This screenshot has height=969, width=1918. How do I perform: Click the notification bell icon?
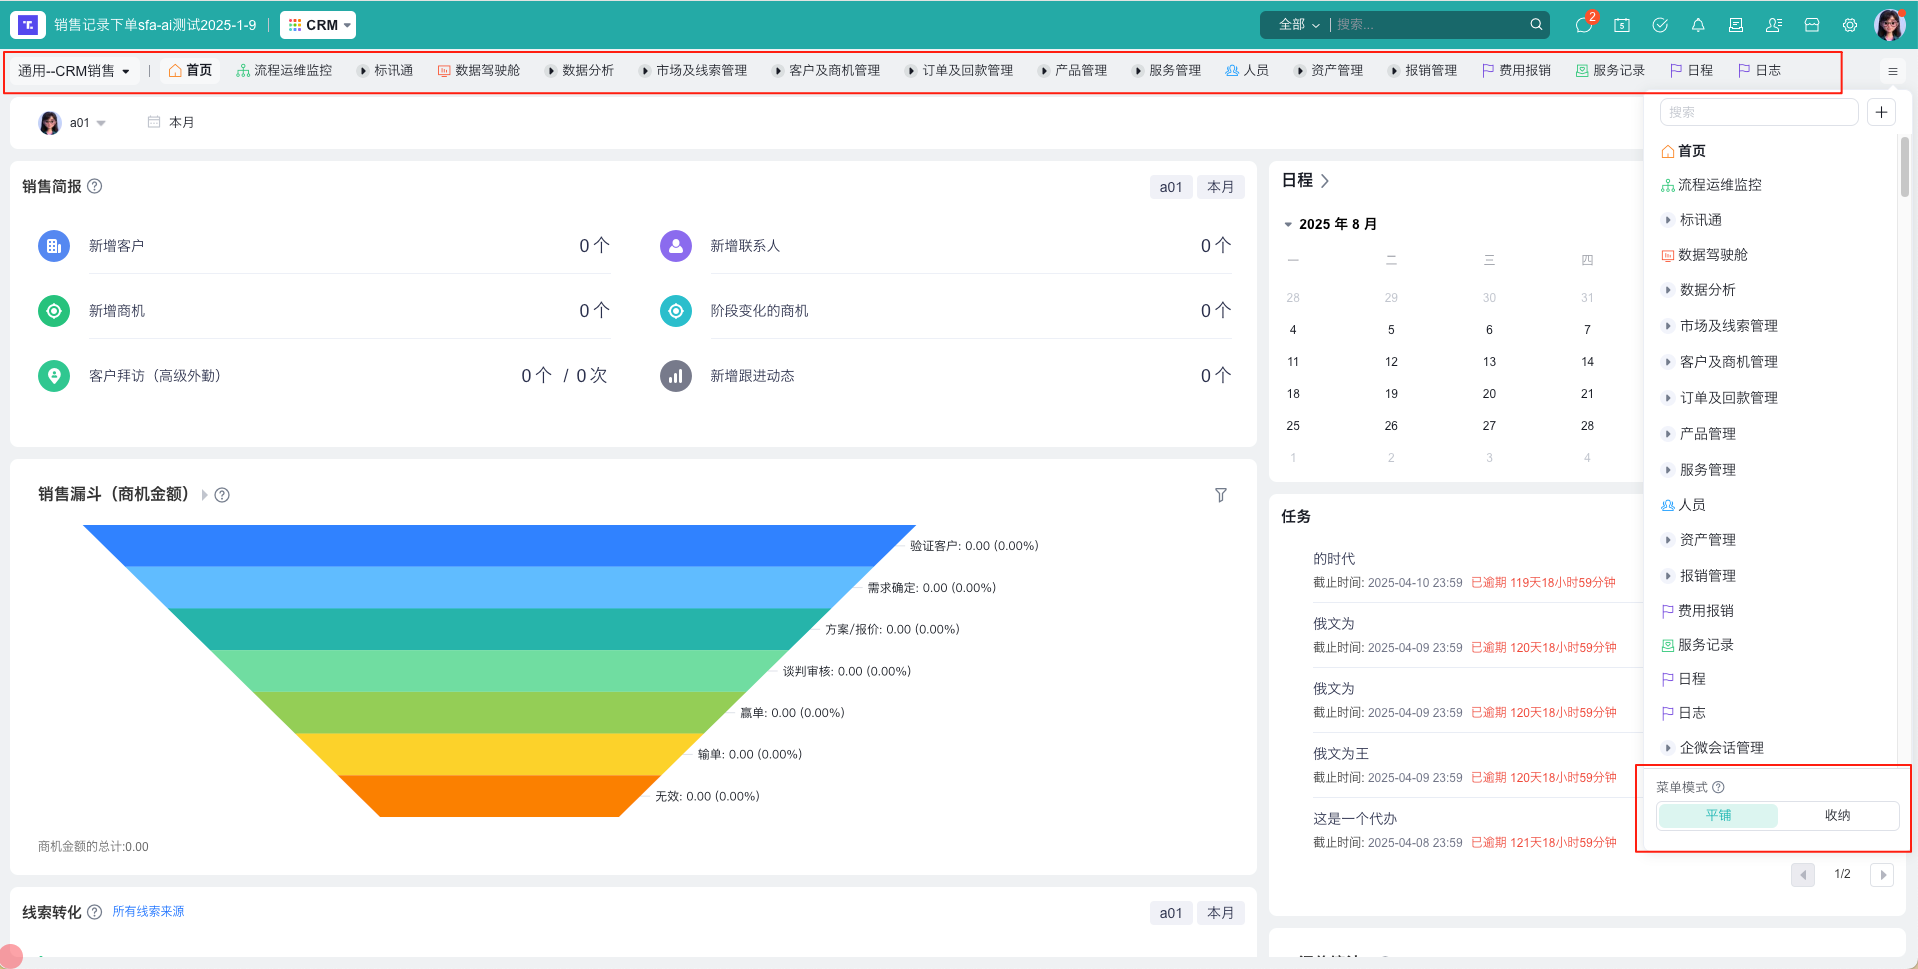coord(1698,25)
